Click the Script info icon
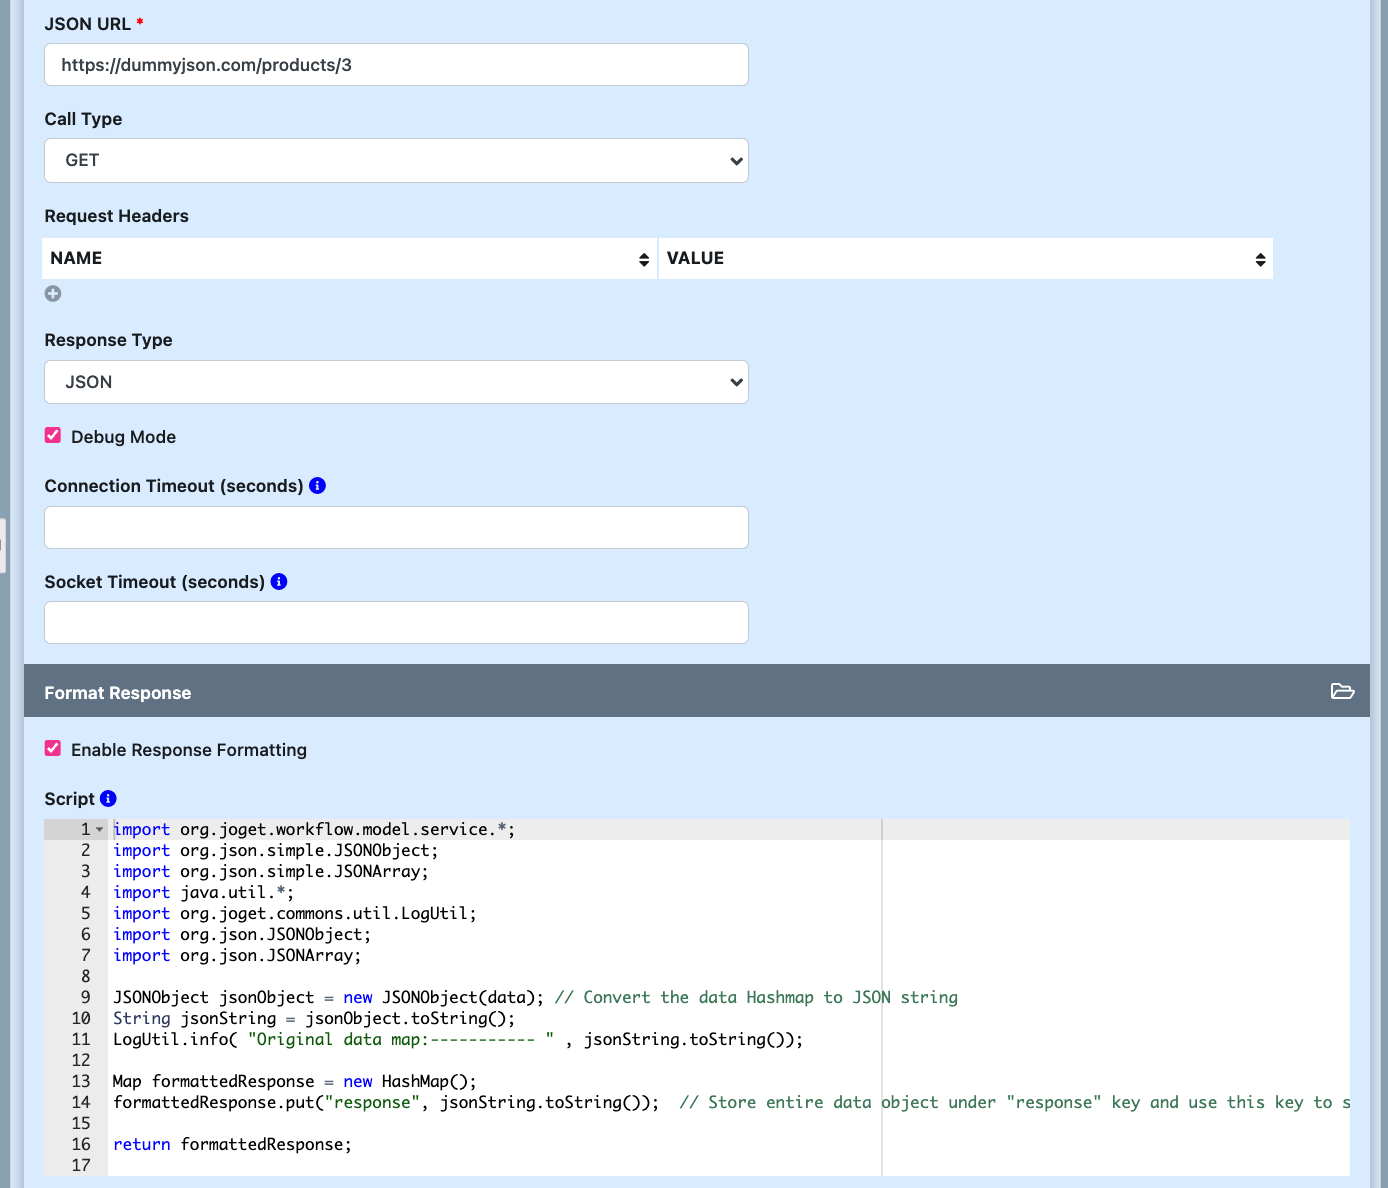Screen dimensions: 1388x1188 (108, 799)
